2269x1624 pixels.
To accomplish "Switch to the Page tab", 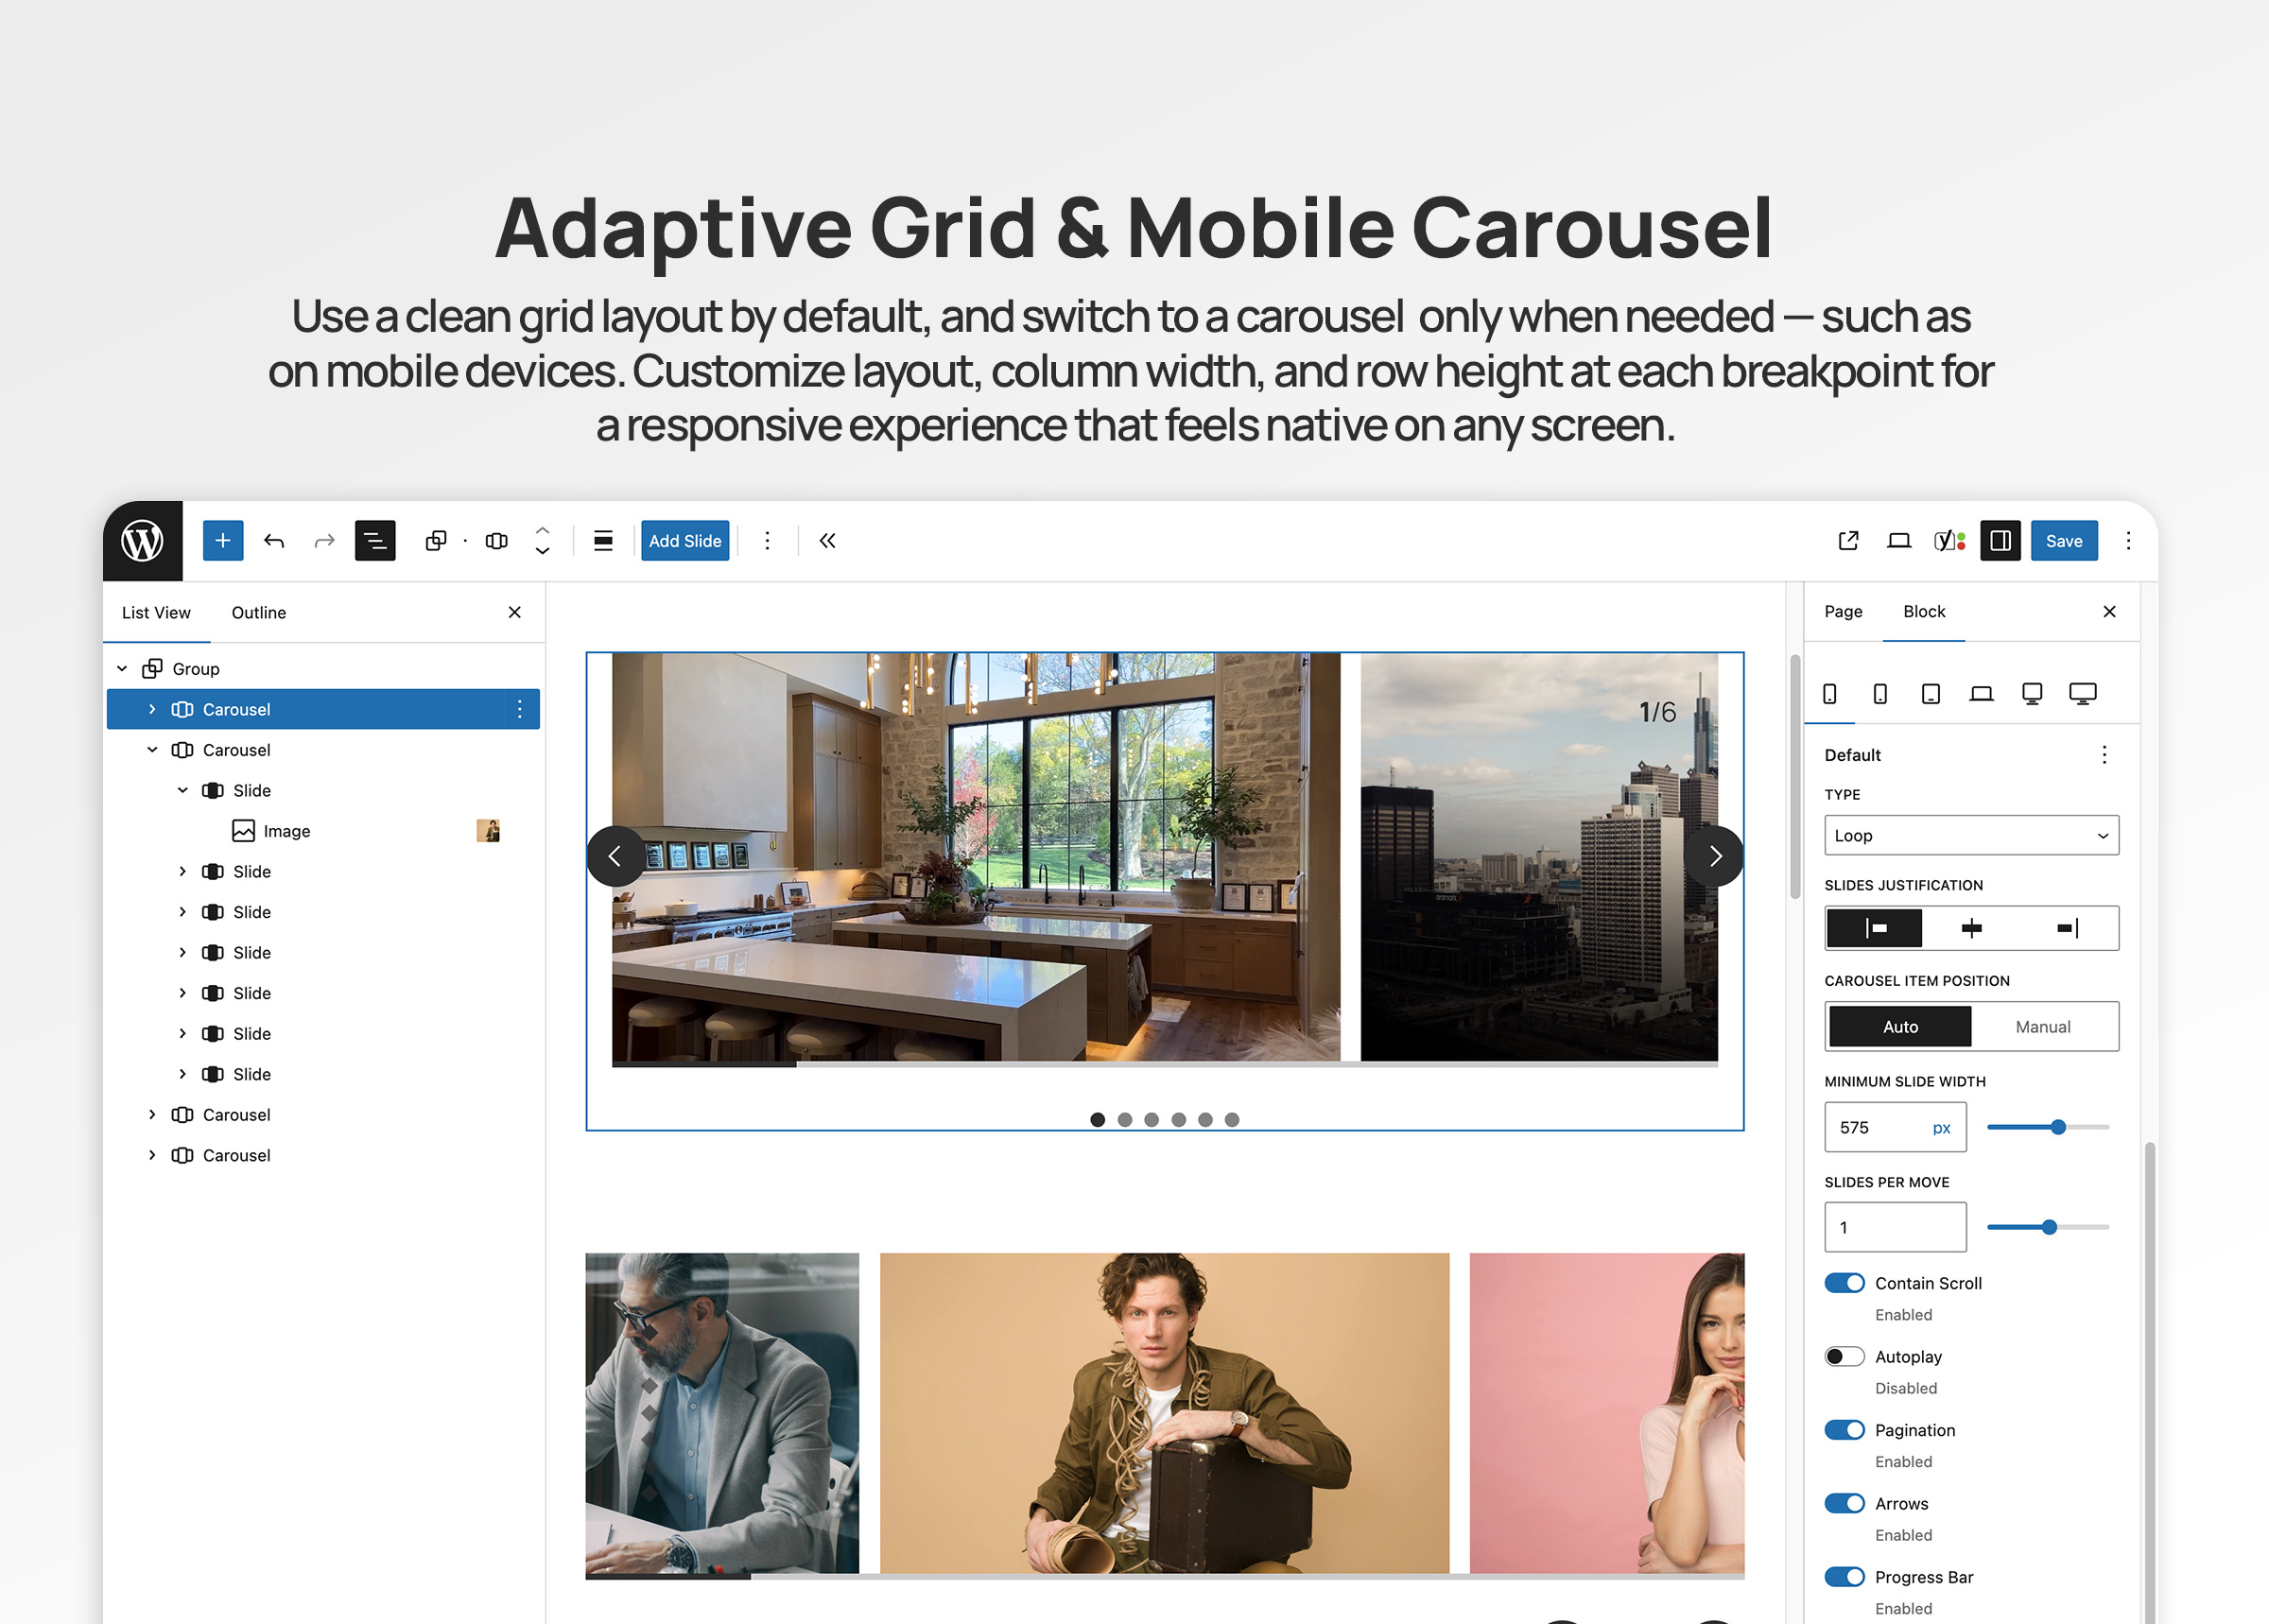I will [x=1842, y=611].
